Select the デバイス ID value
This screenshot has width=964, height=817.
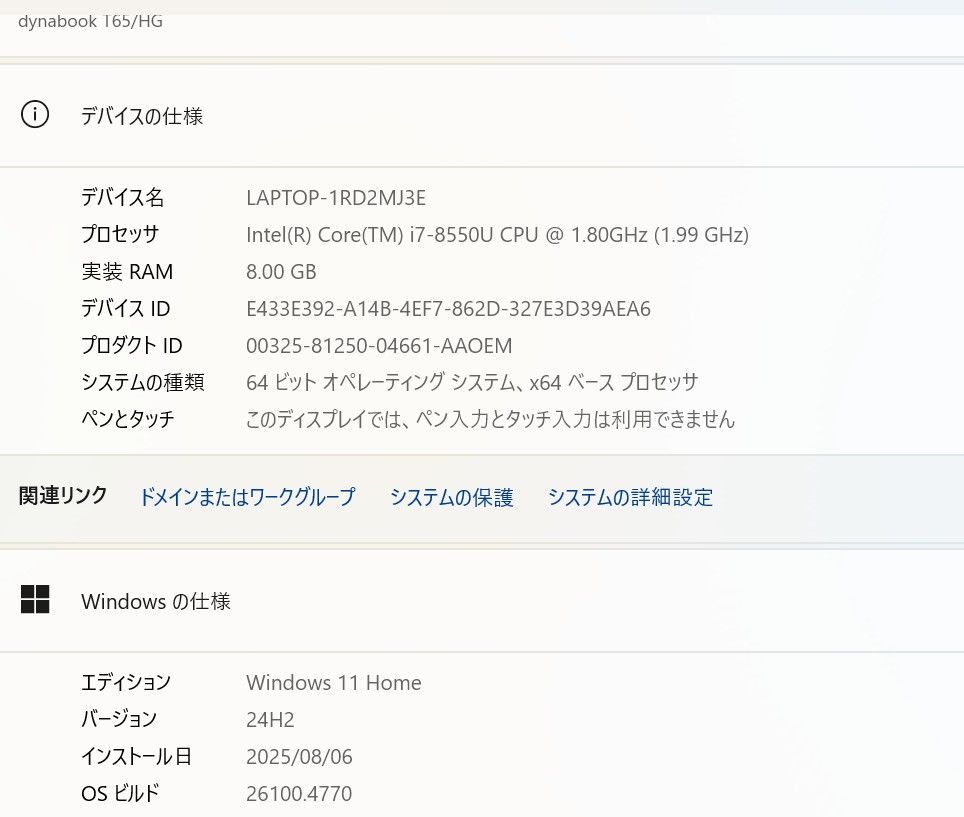[448, 308]
